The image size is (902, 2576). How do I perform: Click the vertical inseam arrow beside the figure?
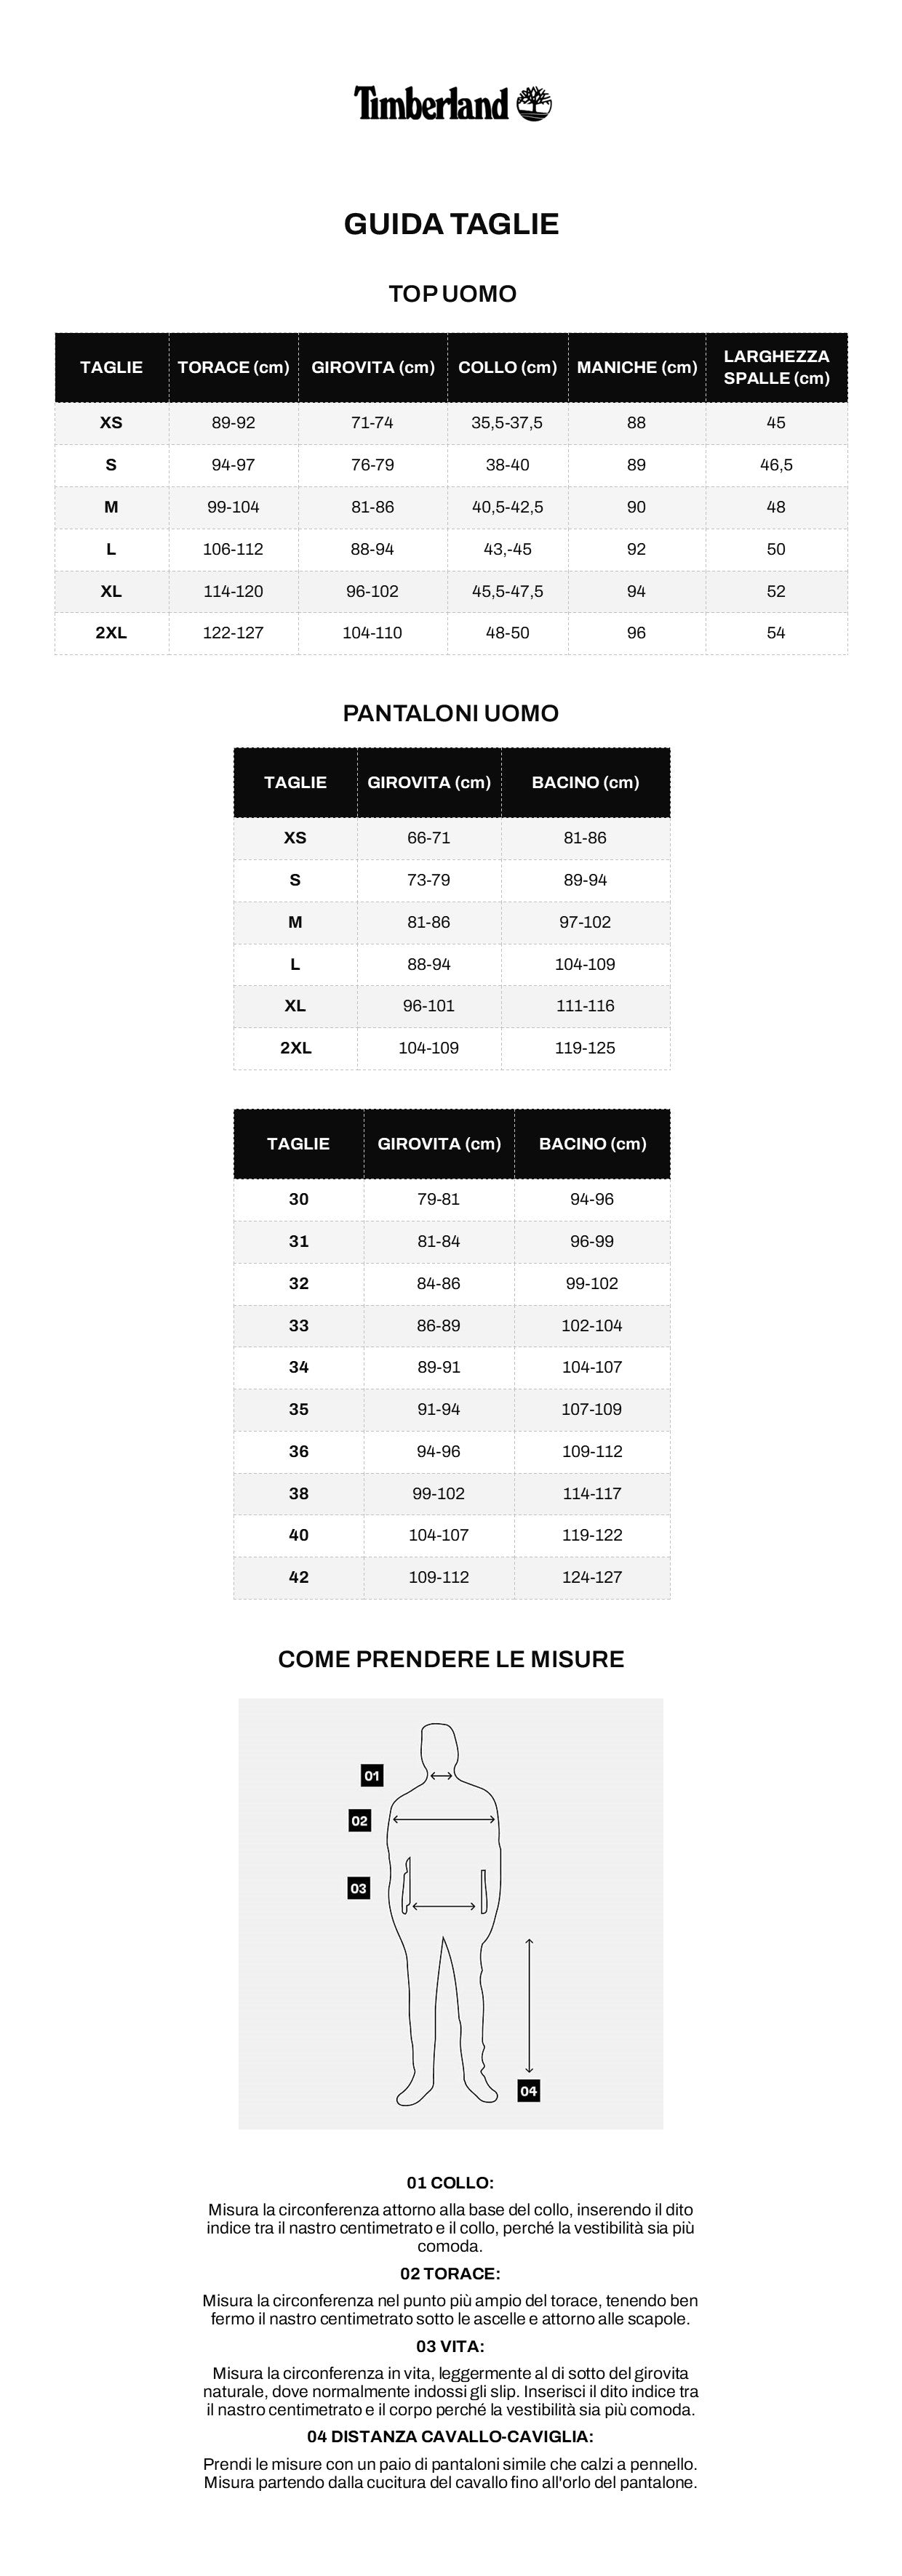(529, 2005)
